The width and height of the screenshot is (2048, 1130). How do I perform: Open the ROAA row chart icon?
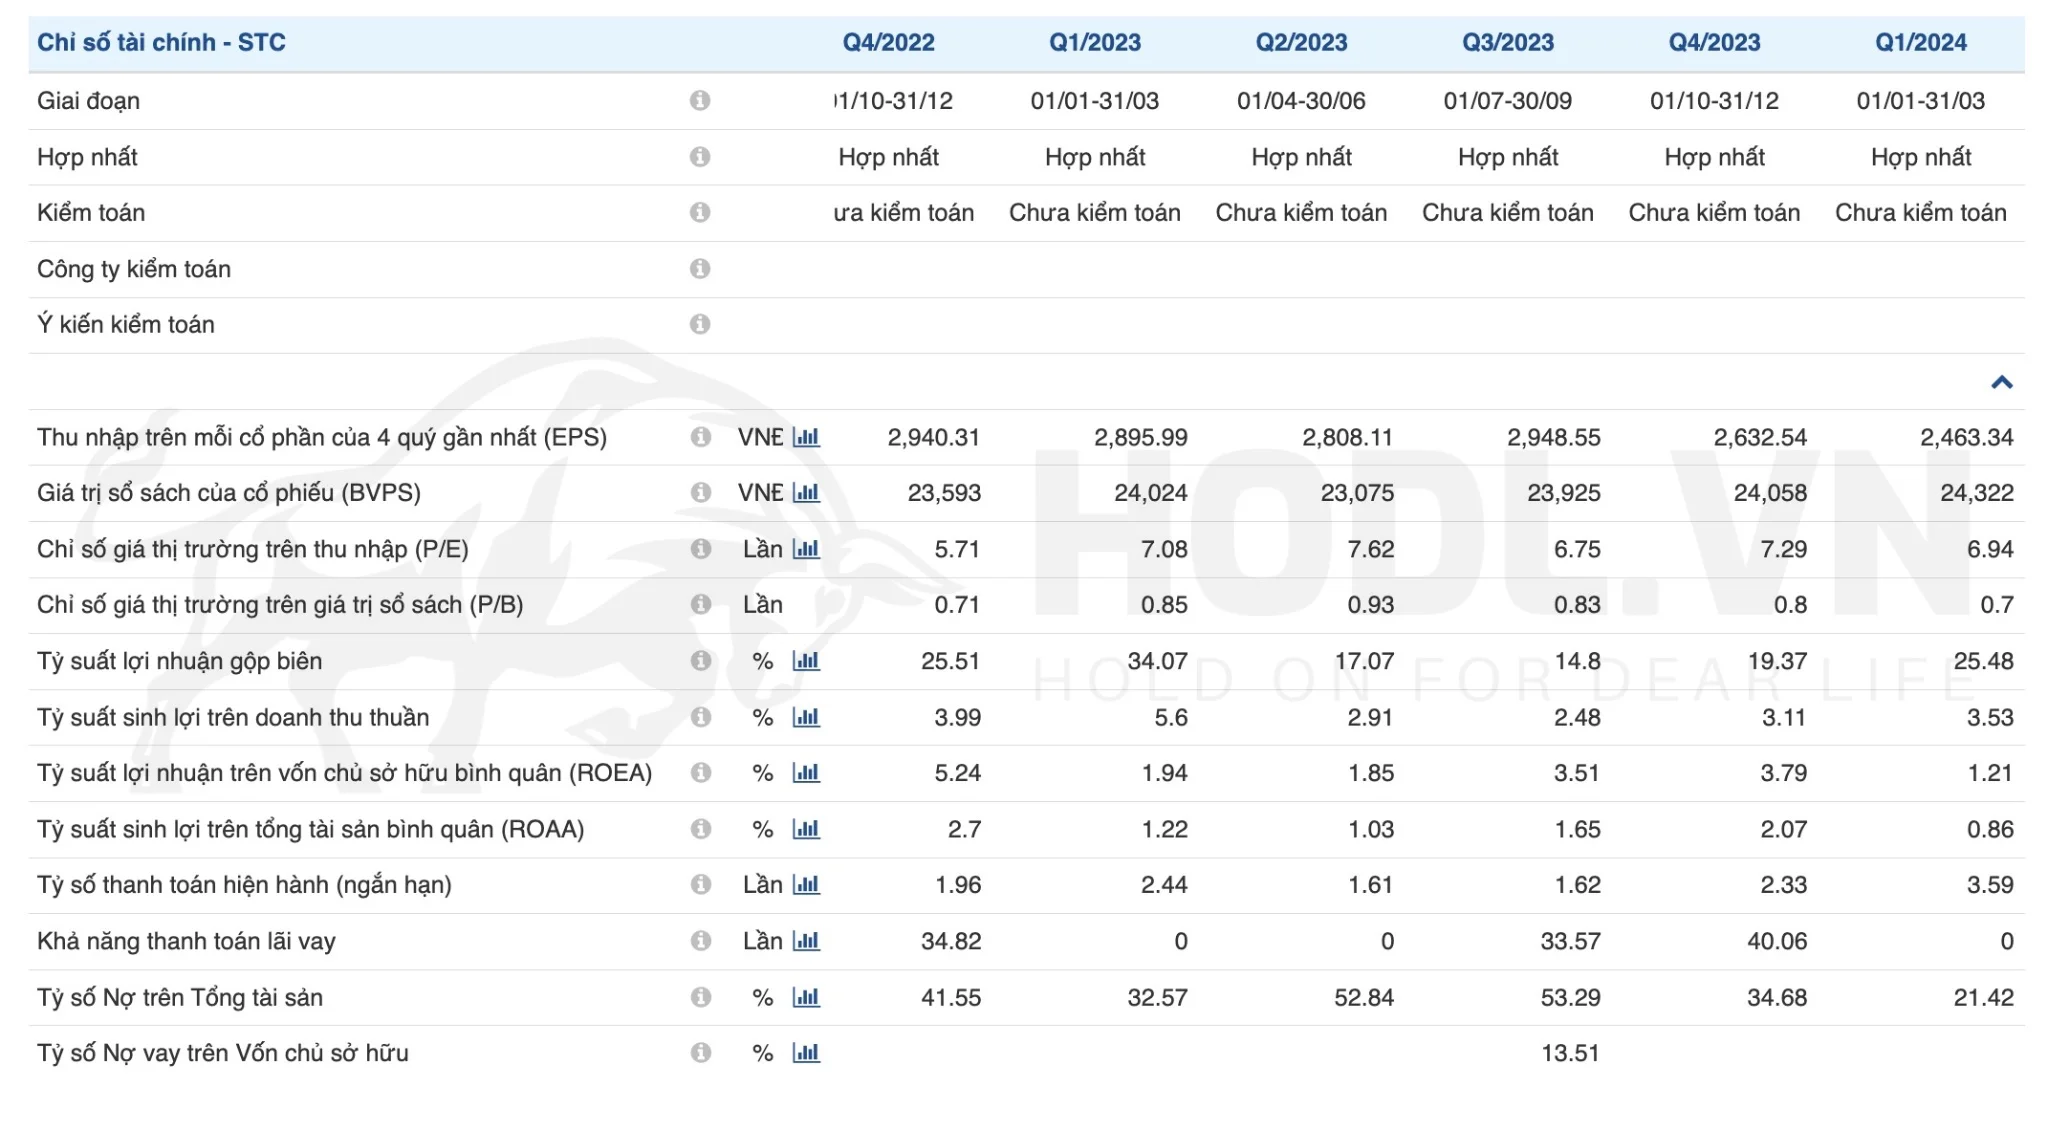pyautogui.click(x=805, y=829)
